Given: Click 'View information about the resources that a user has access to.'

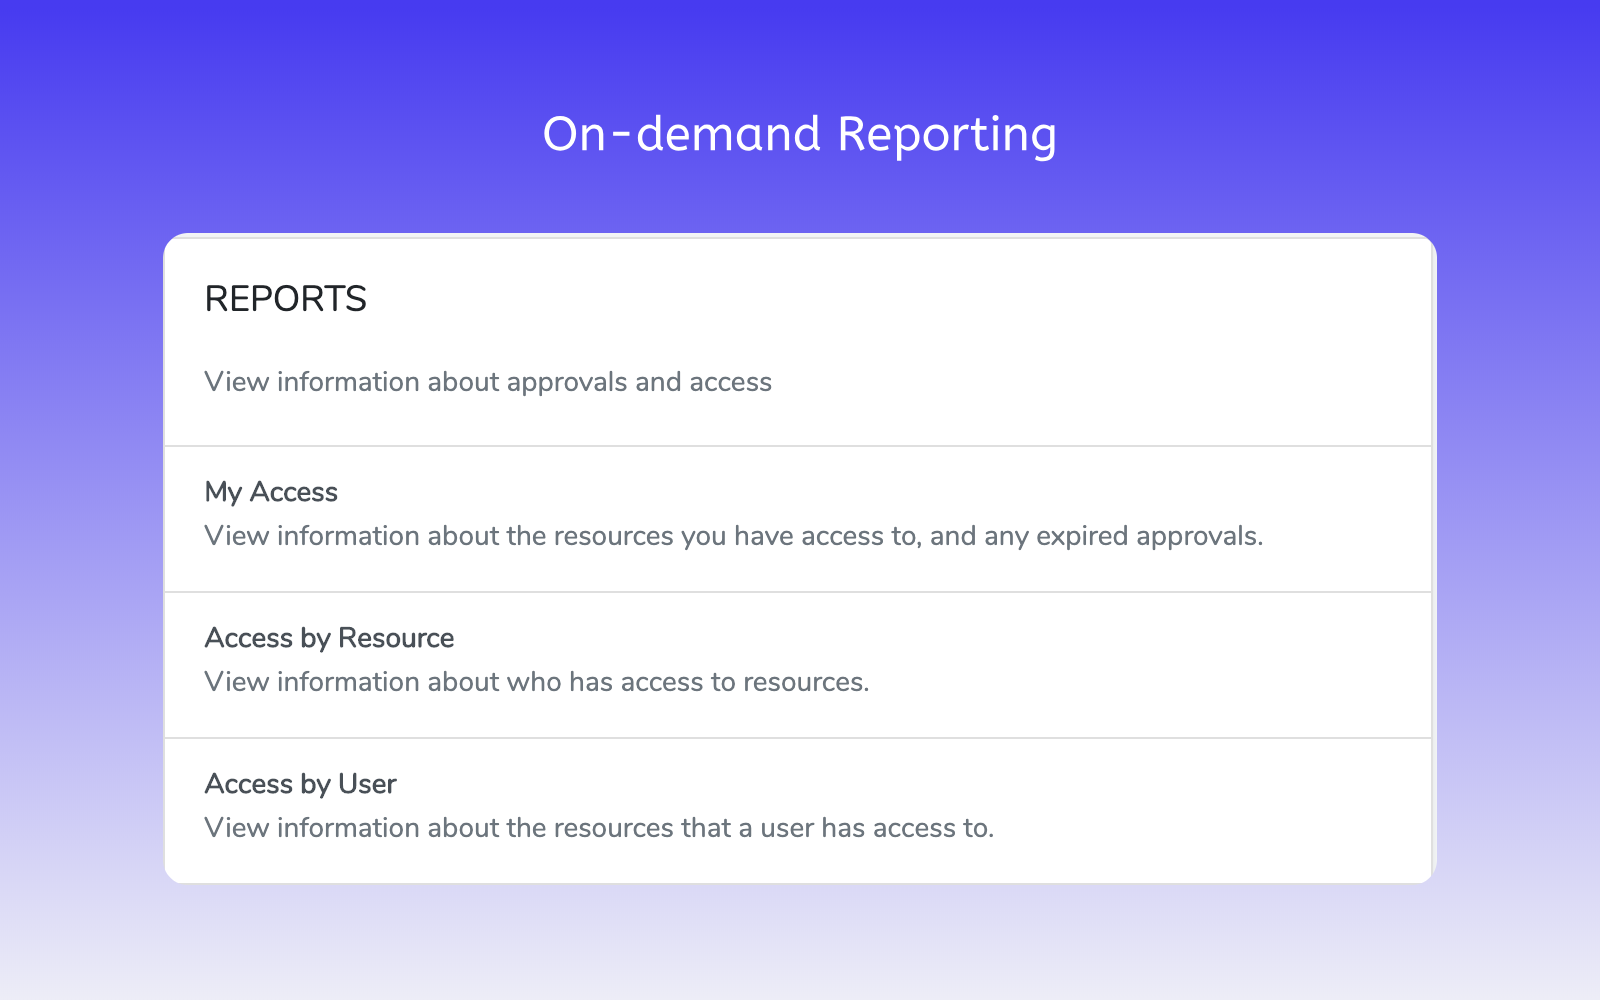Looking at the screenshot, I should pyautogui.click(x=599, y=828).
